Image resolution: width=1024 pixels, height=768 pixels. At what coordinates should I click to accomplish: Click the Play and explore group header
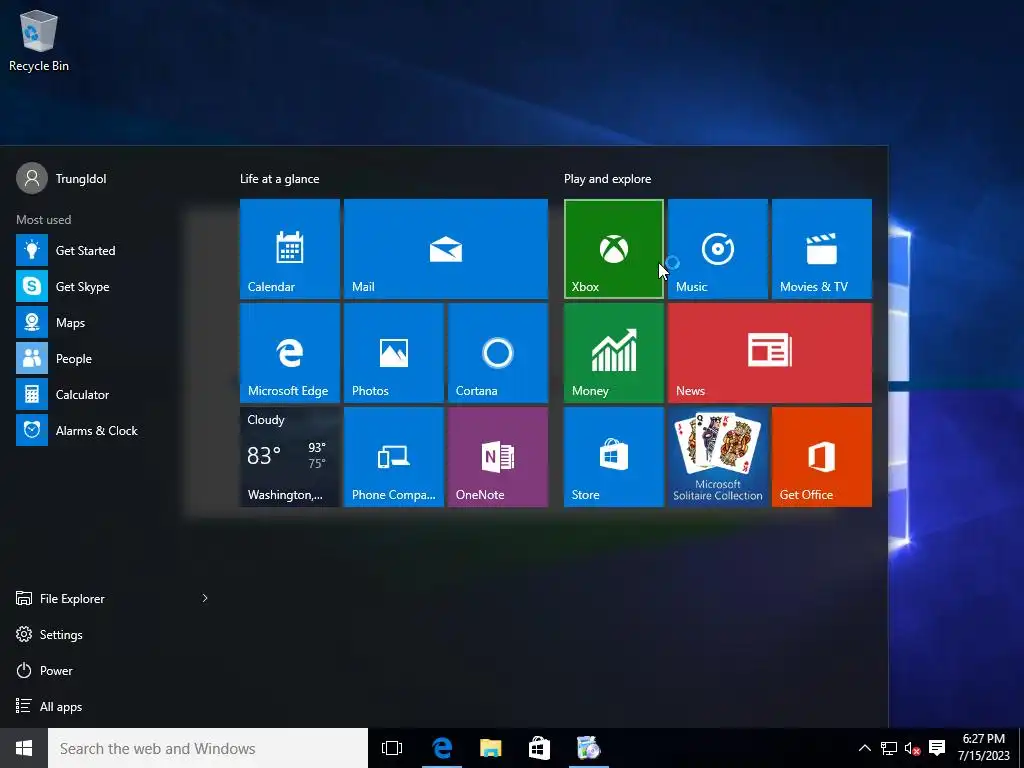point(607,179)
